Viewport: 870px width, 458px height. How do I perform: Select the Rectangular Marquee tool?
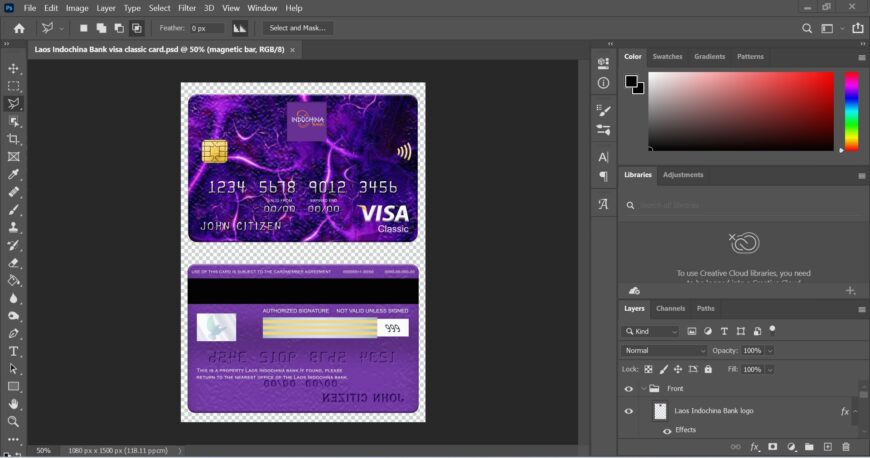[13, 86]
